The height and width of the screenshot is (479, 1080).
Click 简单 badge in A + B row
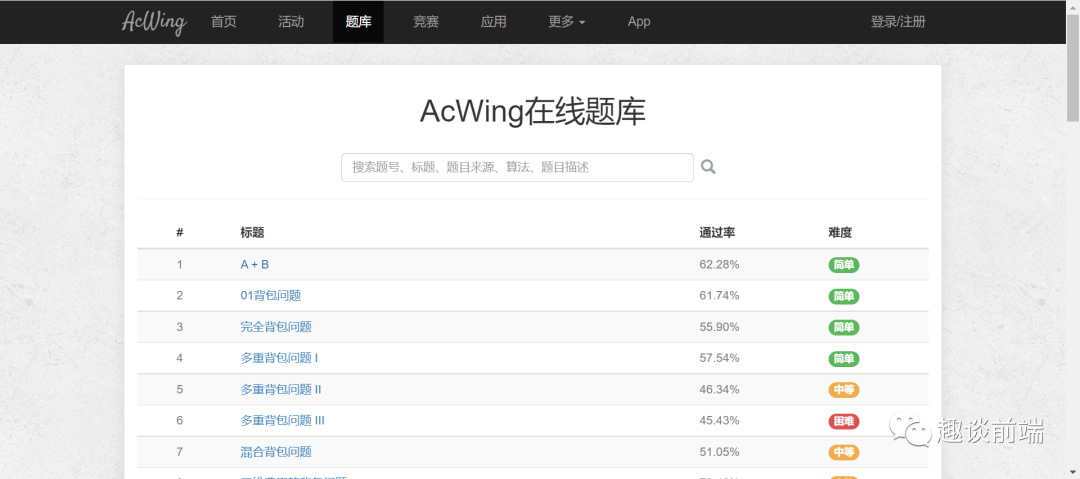click(x=844, y=265)
